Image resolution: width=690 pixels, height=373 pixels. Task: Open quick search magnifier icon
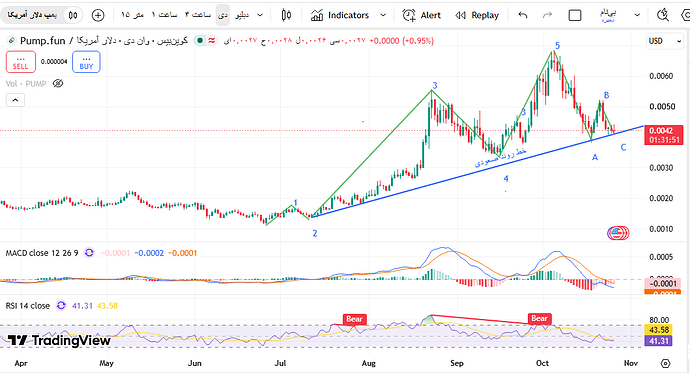point(663,15)
